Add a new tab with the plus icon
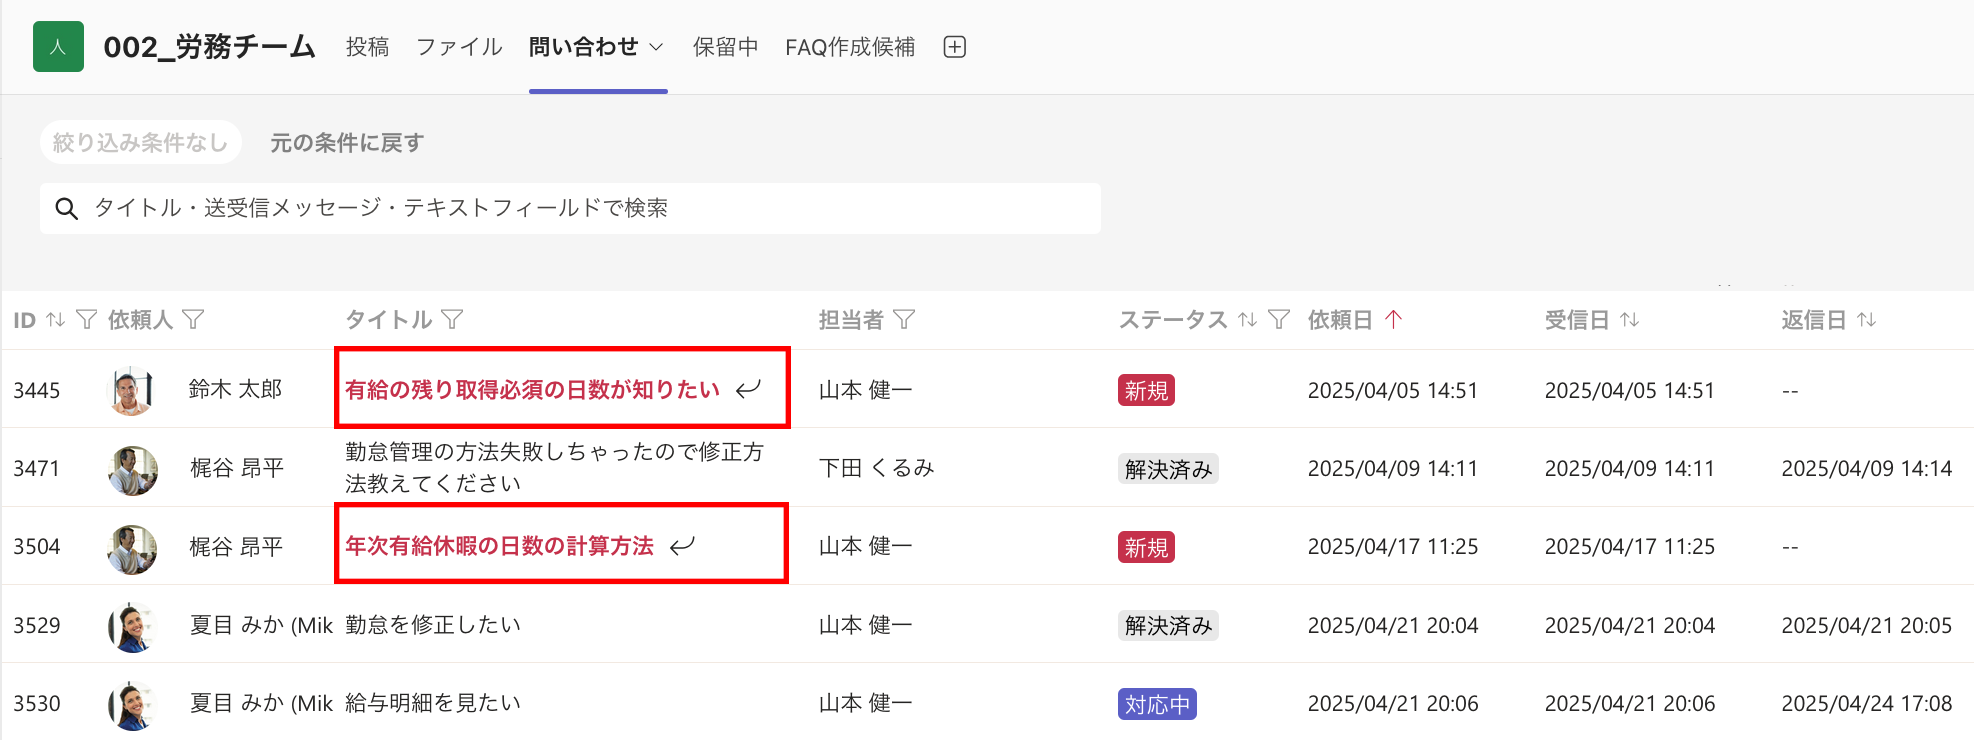The height and width of the screenshot is (740, 1974). (x=955, y=47)
